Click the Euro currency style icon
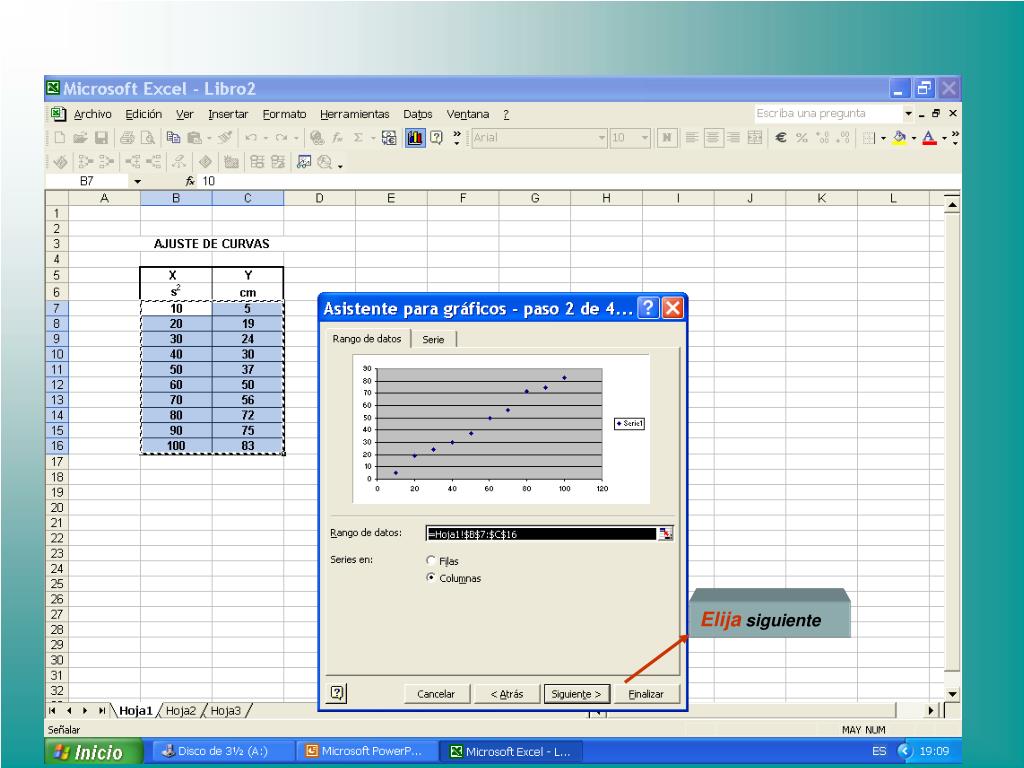Image resolution: width=1024 pixels, height=768 pixels. coord(781,137)
